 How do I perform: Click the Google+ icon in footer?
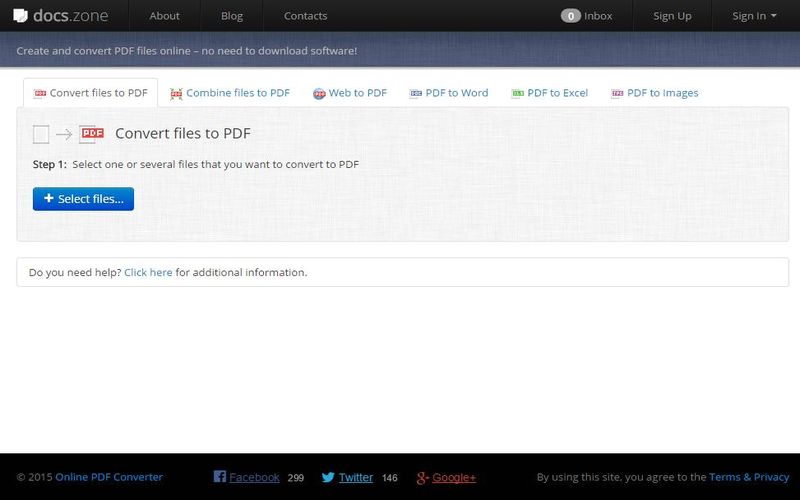pos(422,478)
